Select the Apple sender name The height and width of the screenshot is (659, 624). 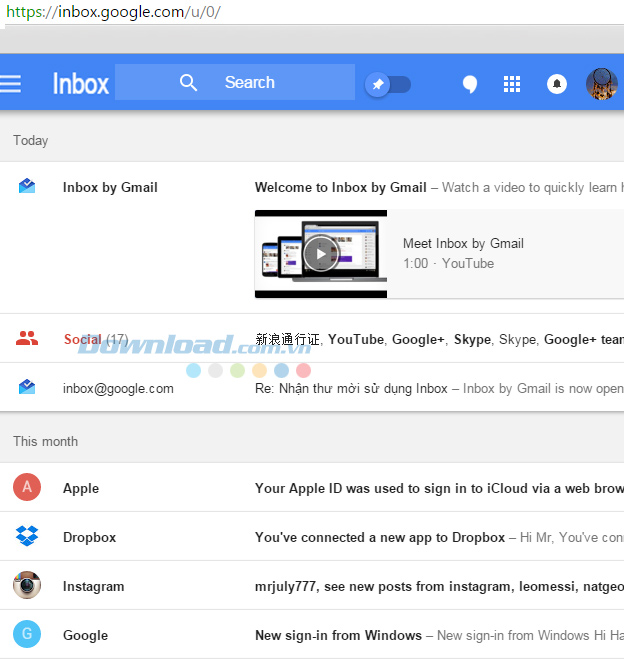(81, 488)
